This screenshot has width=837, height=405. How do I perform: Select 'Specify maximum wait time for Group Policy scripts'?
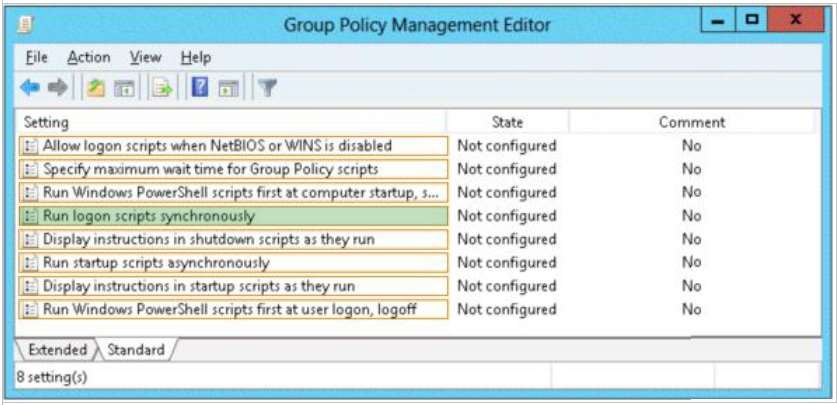233,169
